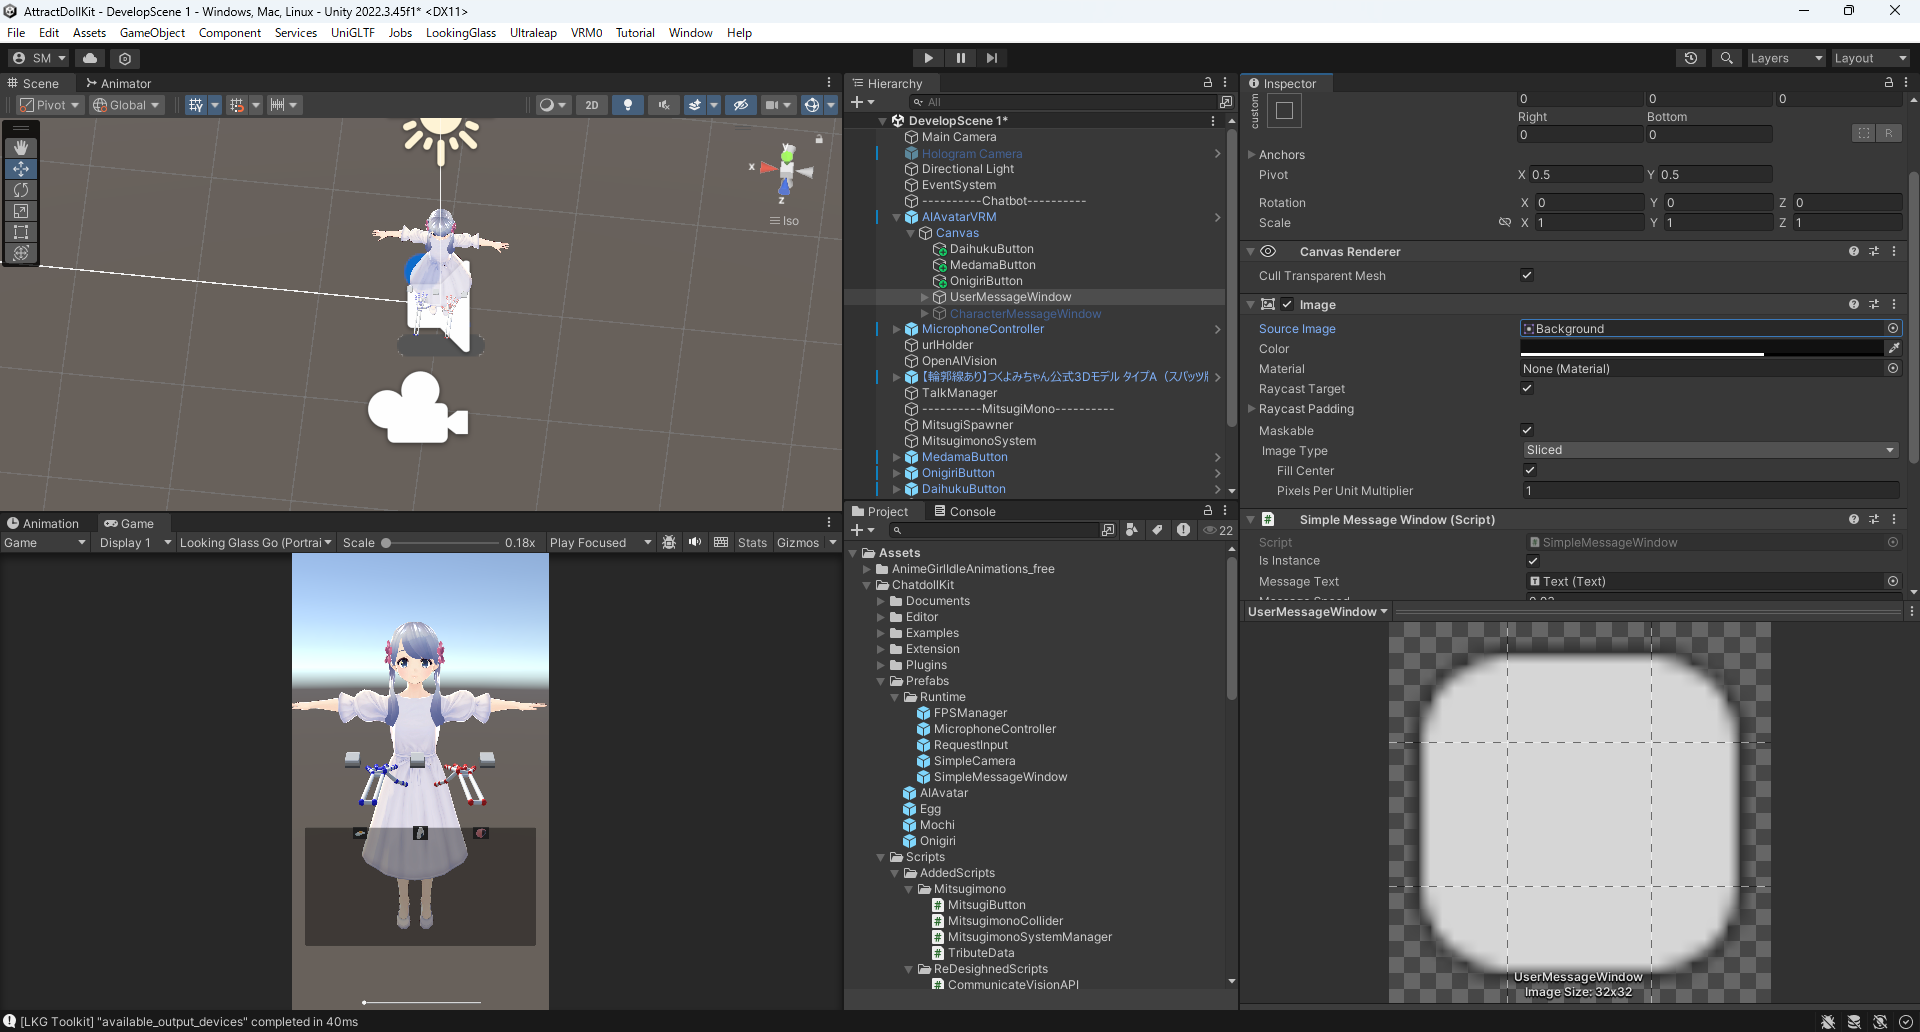Toggle 2D view mode in Scene
This screenshot has height=1032, width=1920.
[591, 105]
